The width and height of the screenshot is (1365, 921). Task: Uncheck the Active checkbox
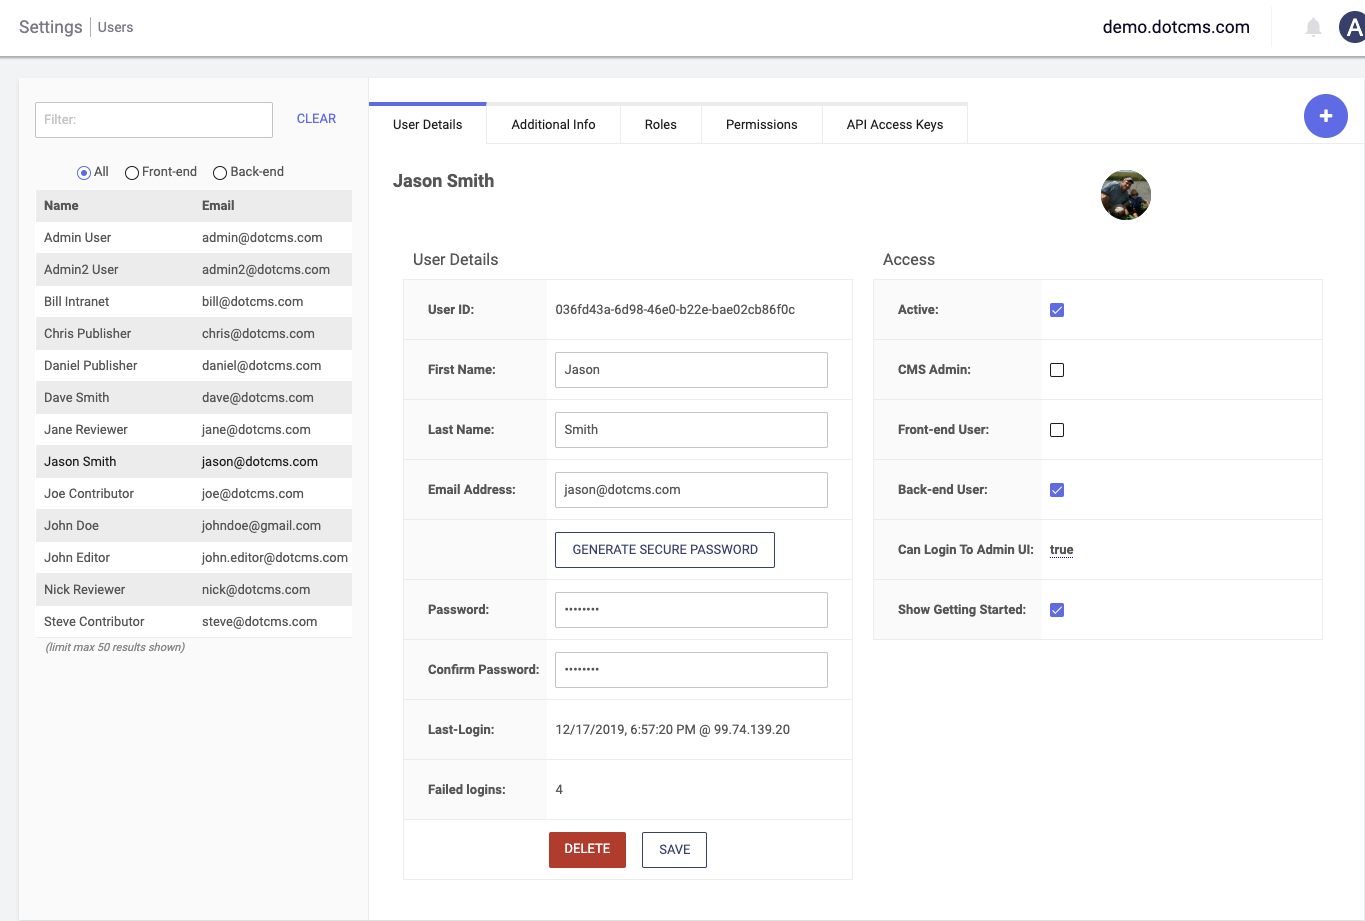tap(1057, 310)
